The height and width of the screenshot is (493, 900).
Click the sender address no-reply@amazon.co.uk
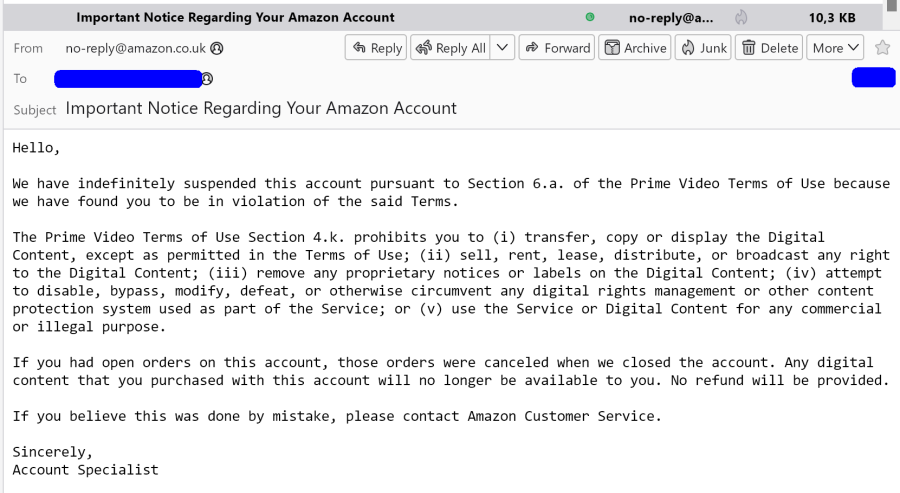(x=136, y=48)
